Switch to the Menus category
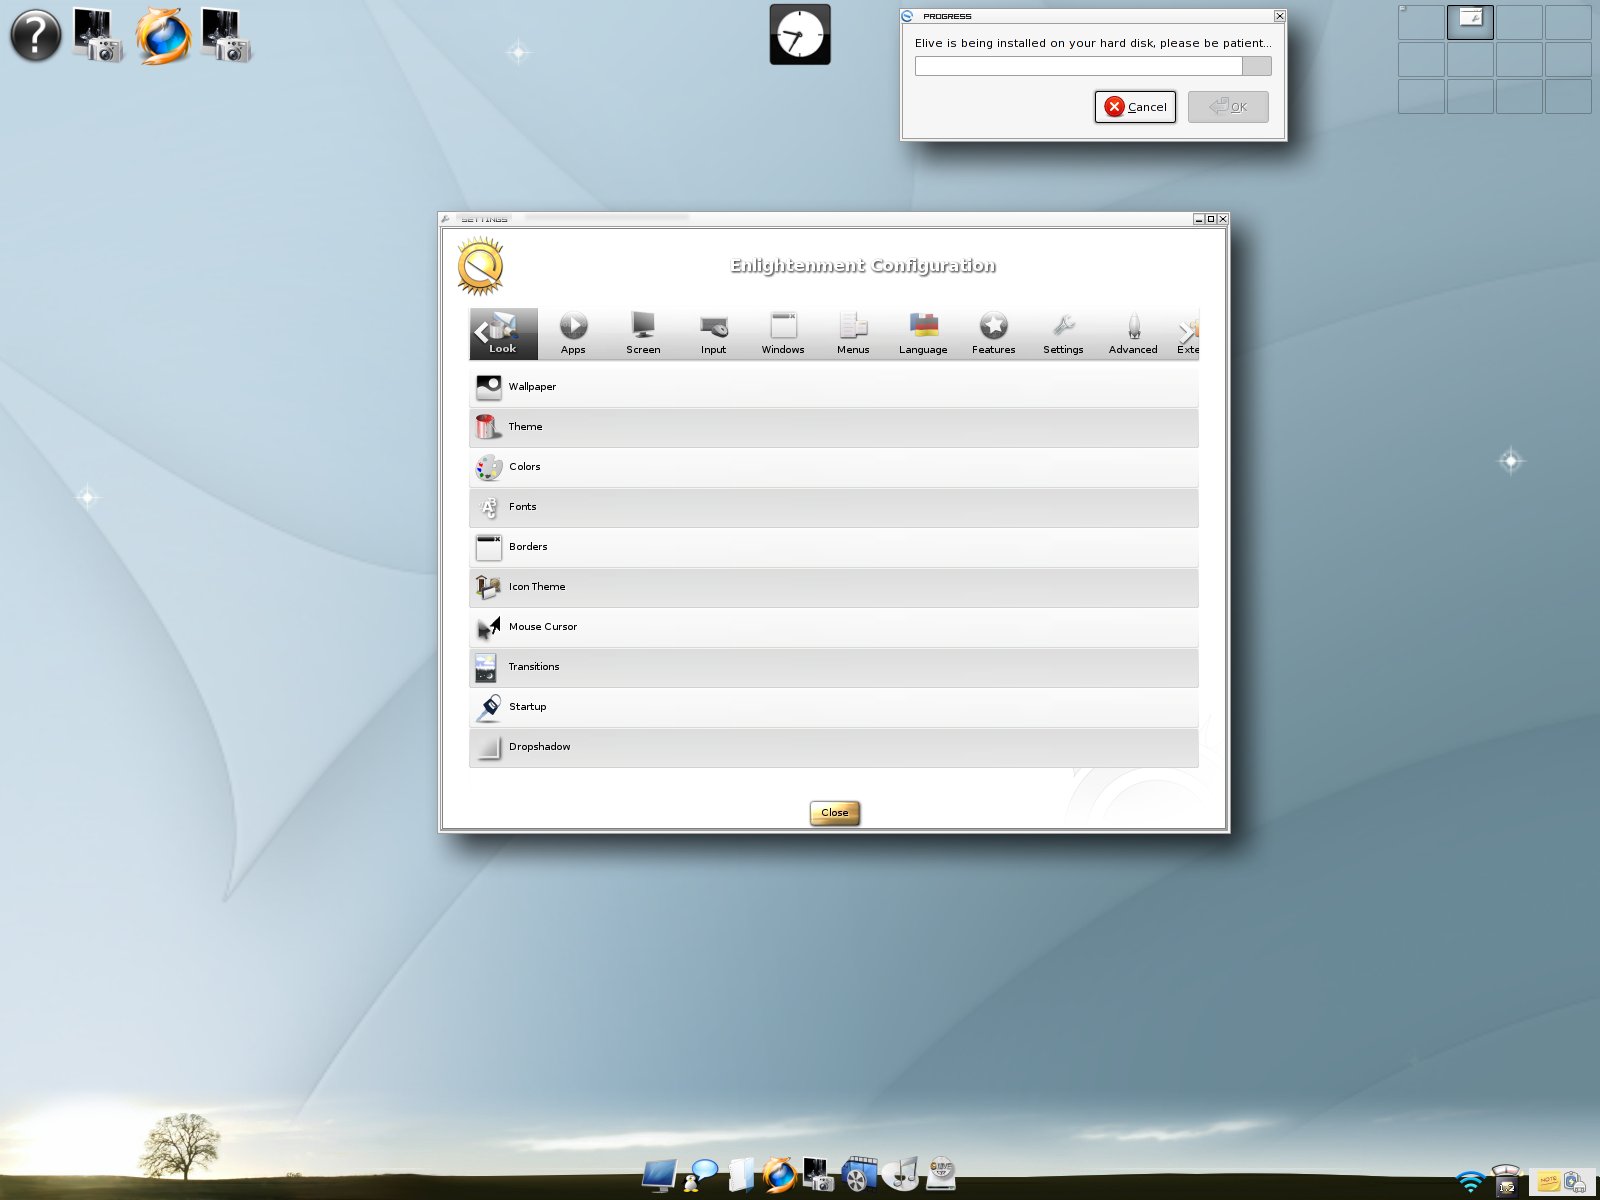This screenshot has width=1600, height=1200. (853, 333)
